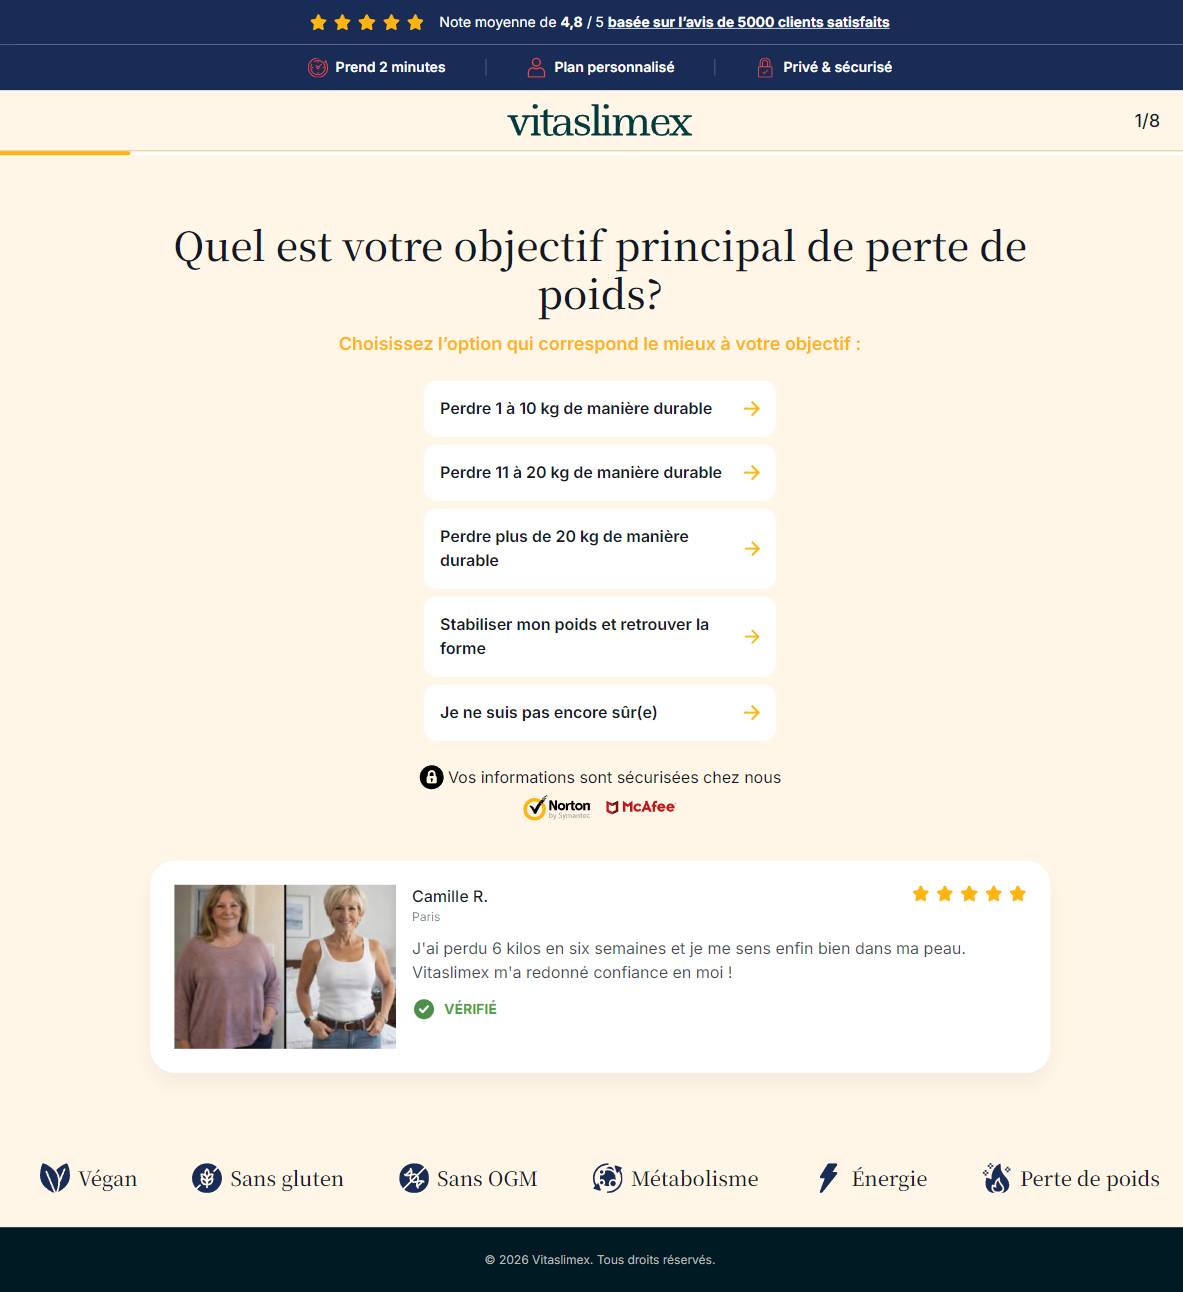Click the 1/8 step counter
The width and height of the screenshot is (1183, 1292).
coord(1147,121)
